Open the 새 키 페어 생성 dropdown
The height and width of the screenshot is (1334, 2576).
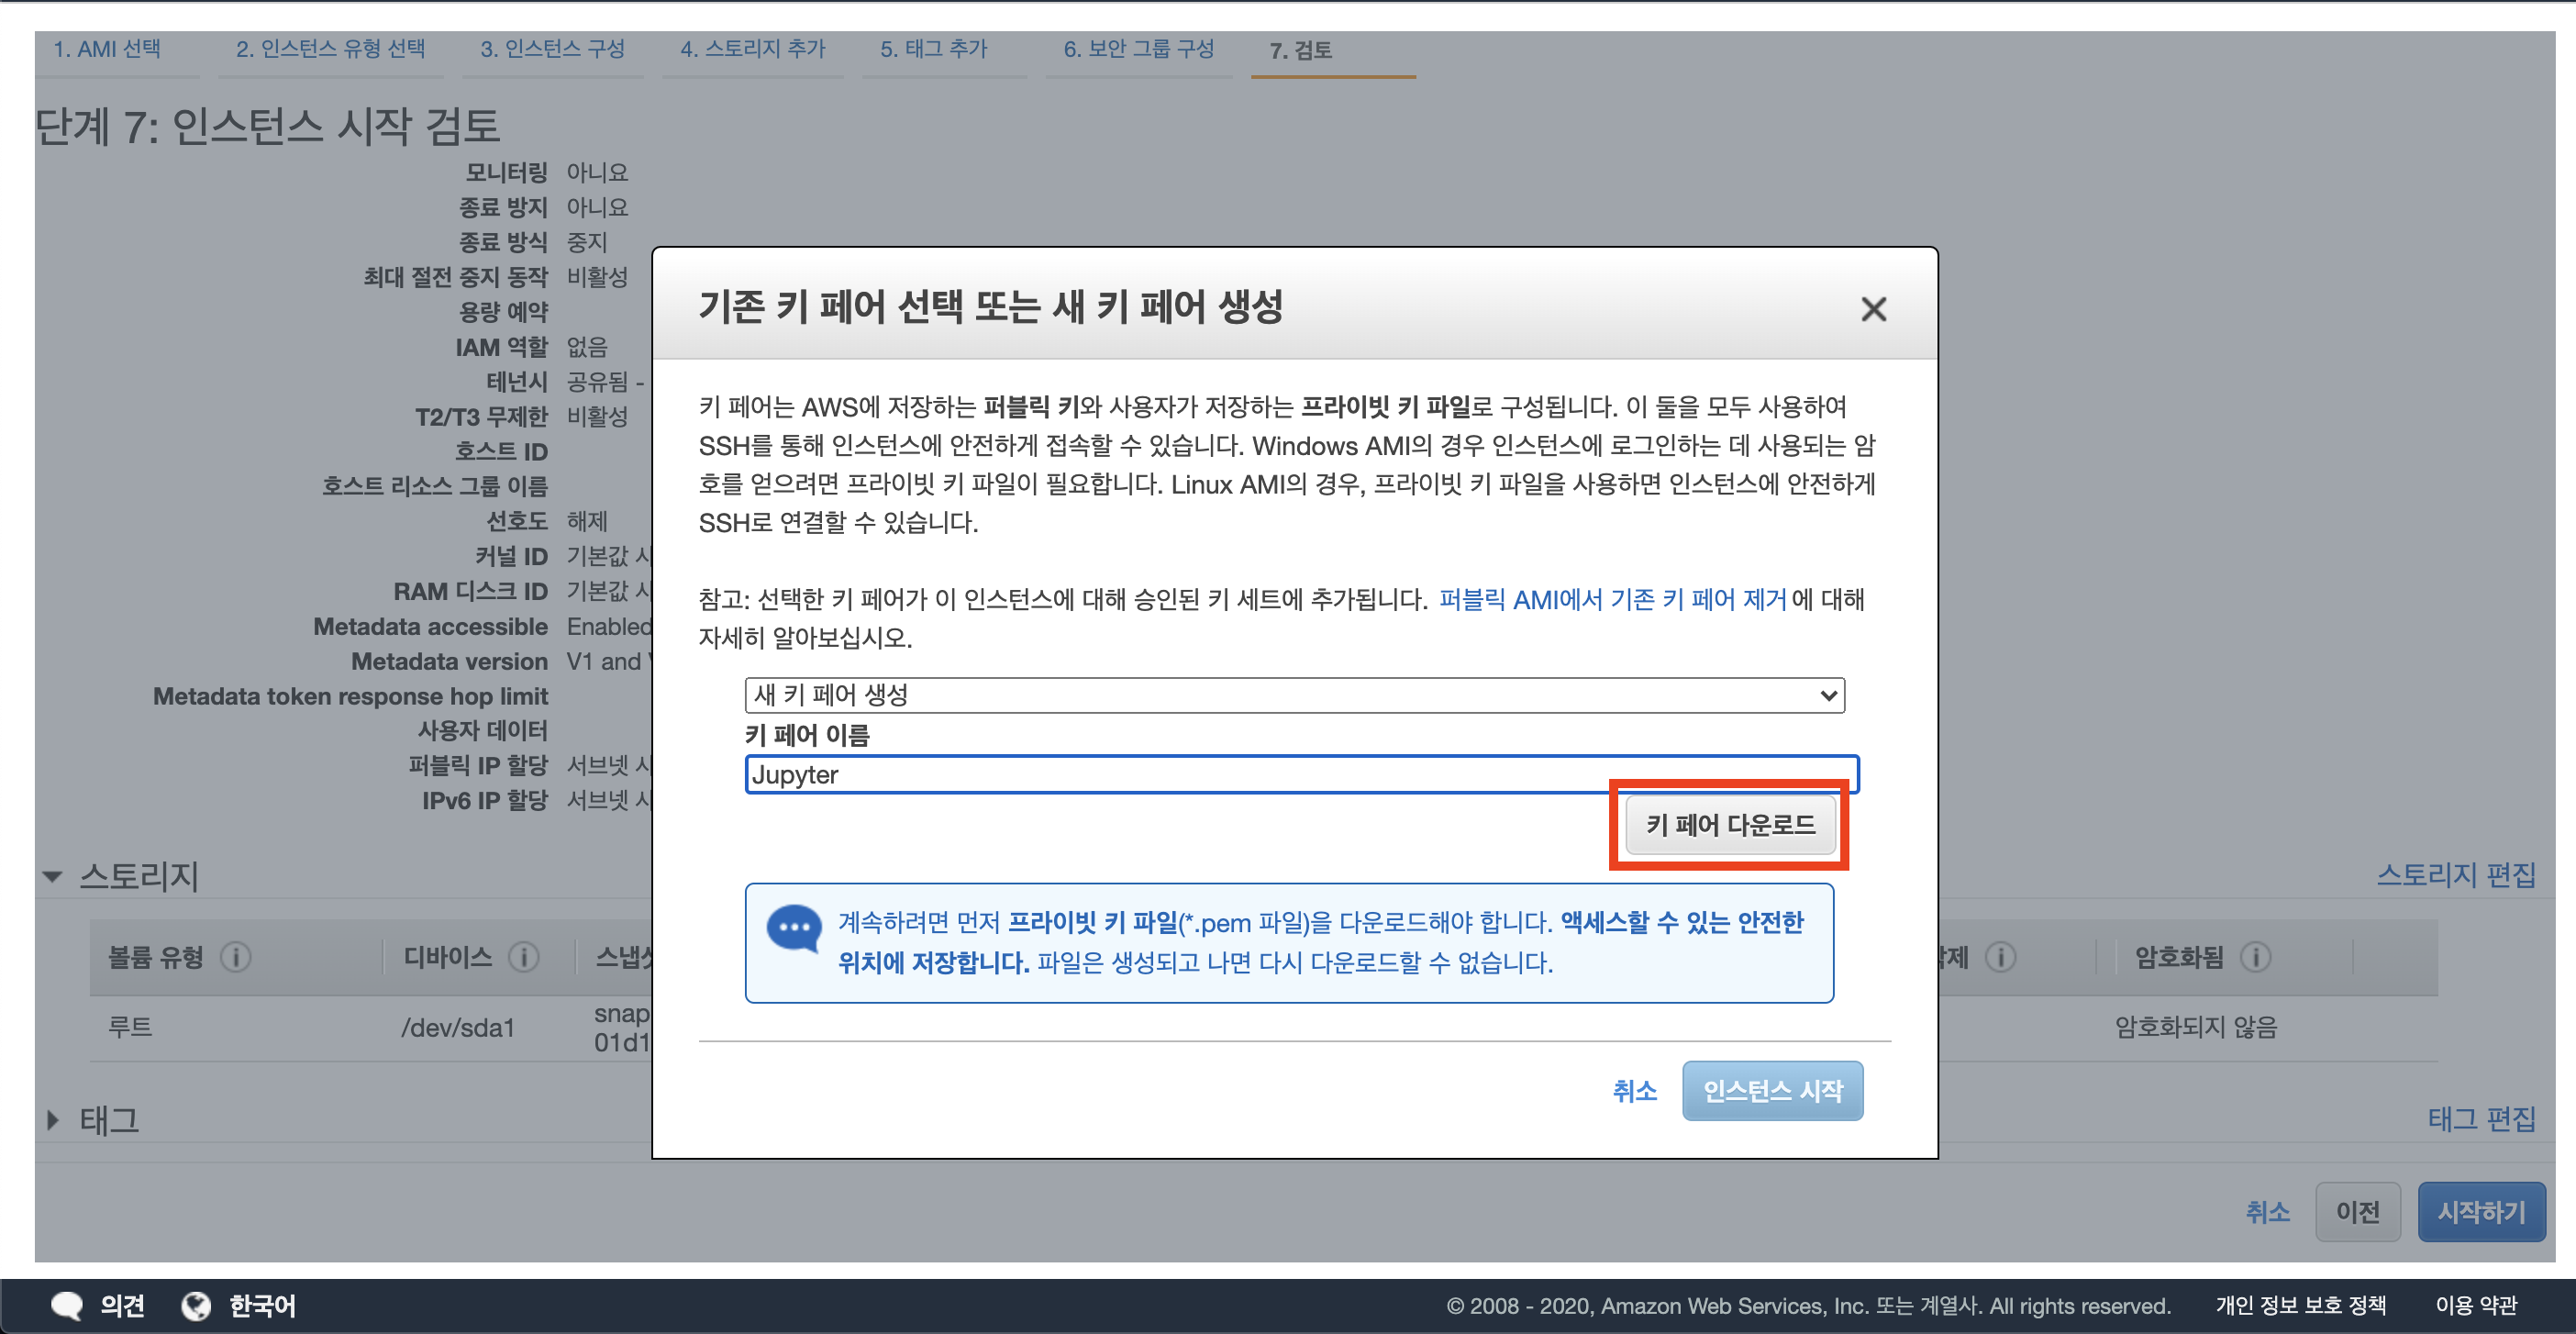click(1294, 695)
